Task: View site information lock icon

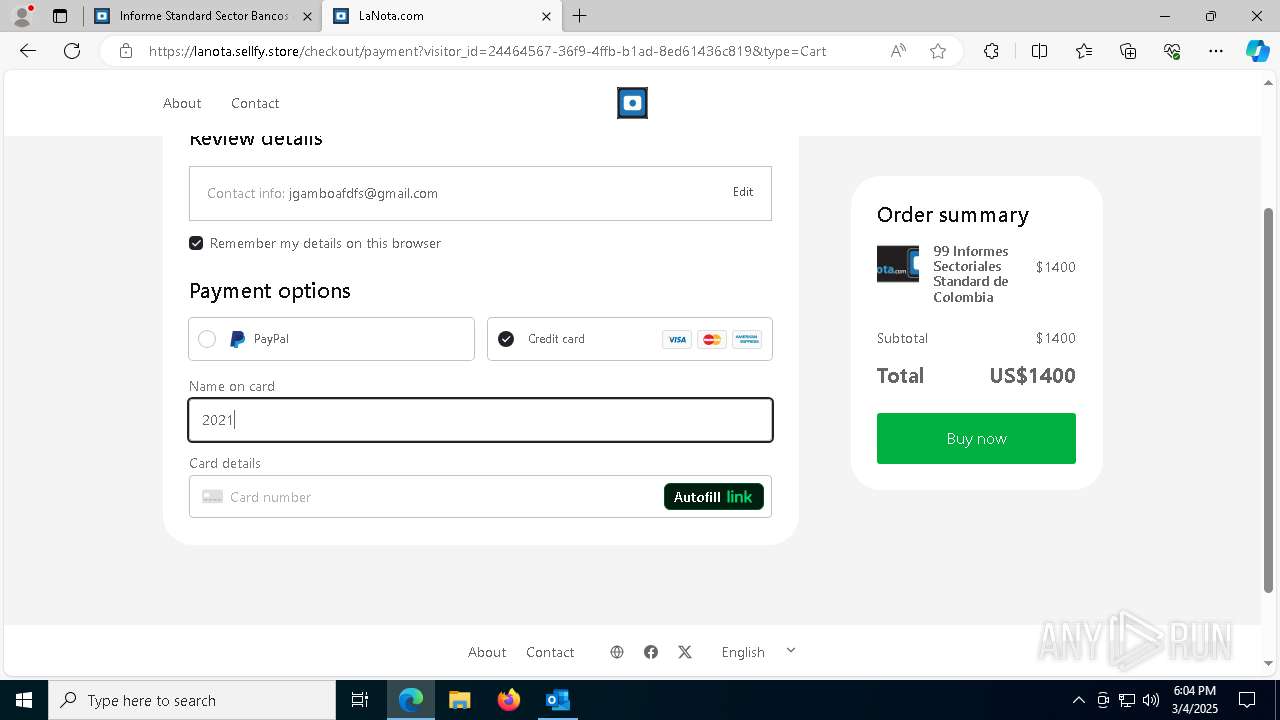Action: [x=126, y=51]
